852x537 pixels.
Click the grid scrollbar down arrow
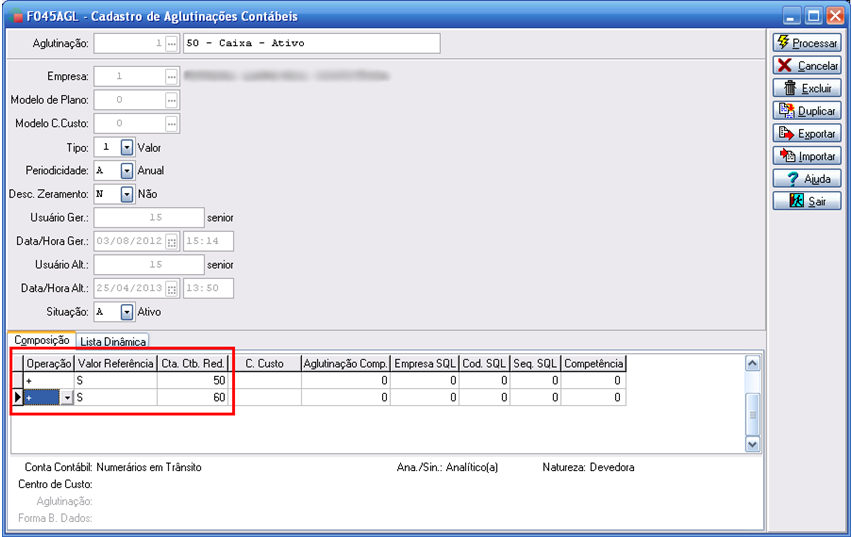click(x=753, y=444)
